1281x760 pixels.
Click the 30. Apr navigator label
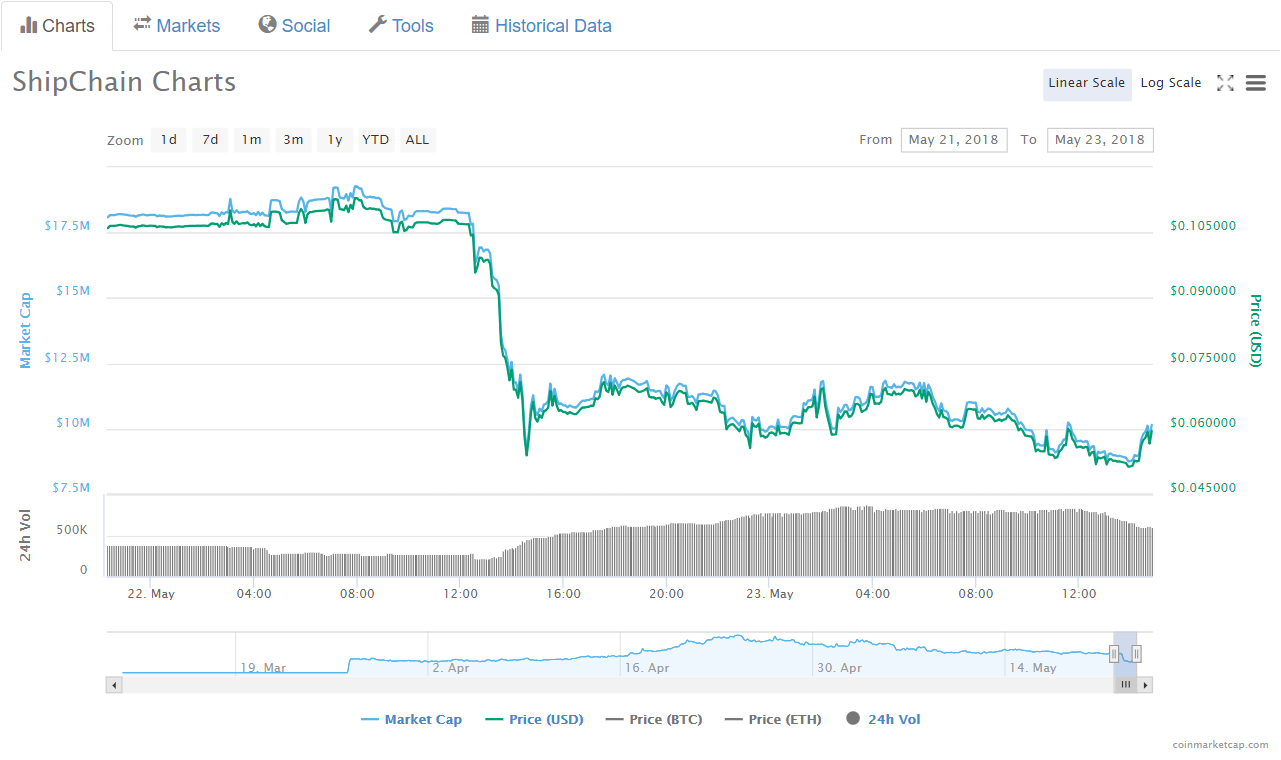839,667
